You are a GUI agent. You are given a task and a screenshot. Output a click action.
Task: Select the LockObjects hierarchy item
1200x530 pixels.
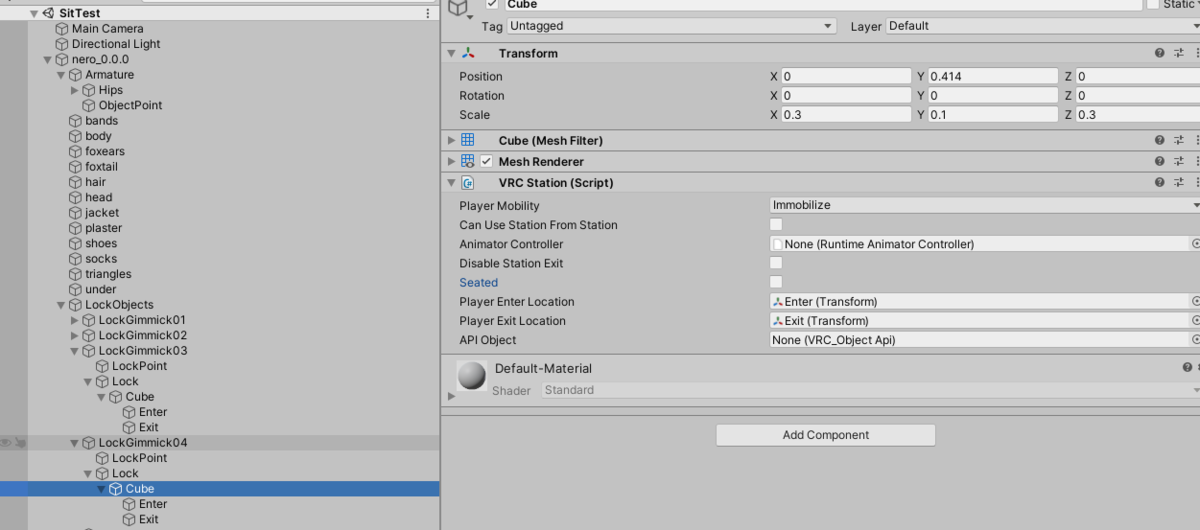(x=120, y=305)
